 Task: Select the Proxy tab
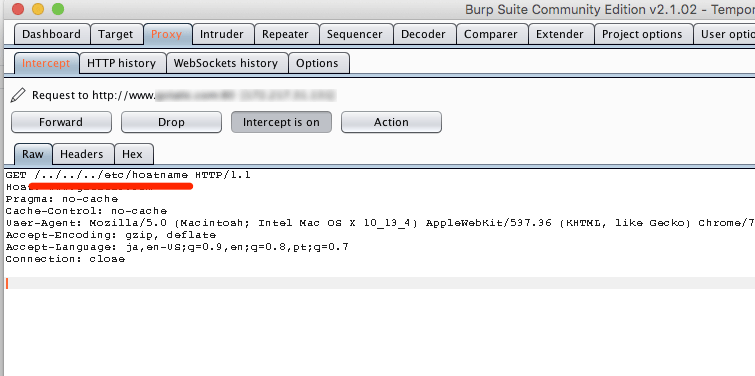point(167,34)
